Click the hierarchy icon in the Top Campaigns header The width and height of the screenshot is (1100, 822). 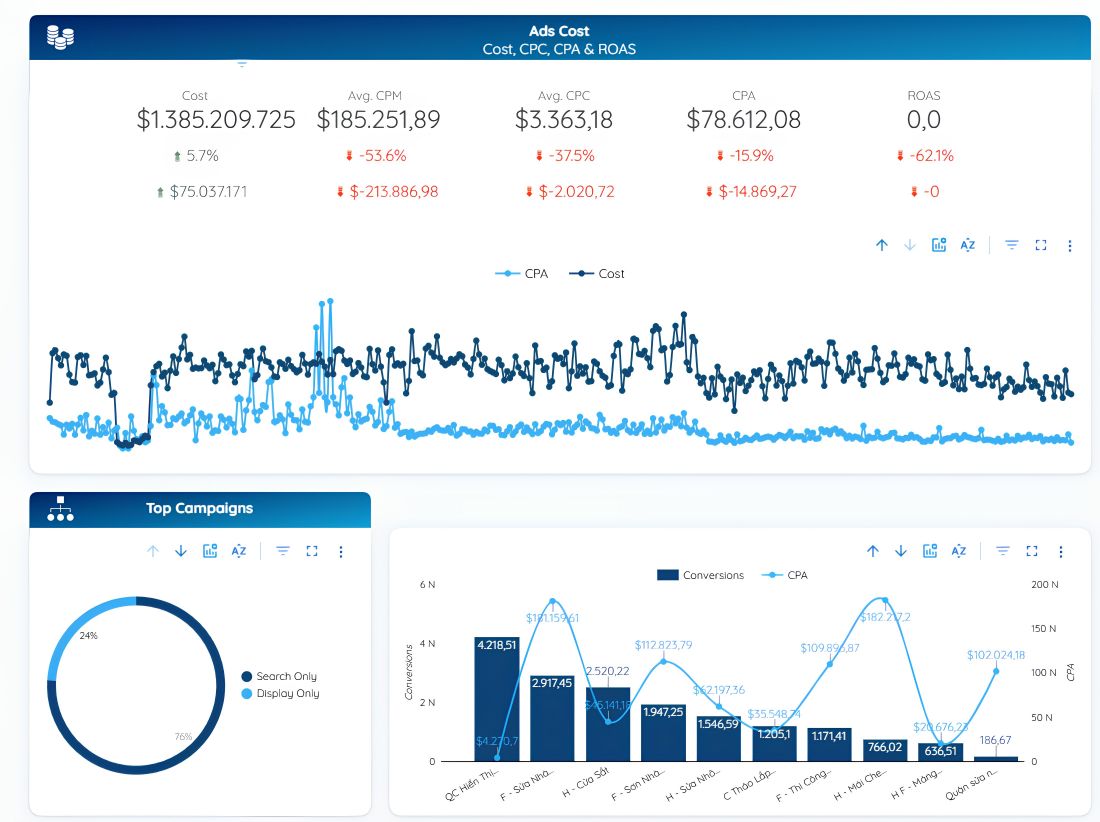point(60,508)
